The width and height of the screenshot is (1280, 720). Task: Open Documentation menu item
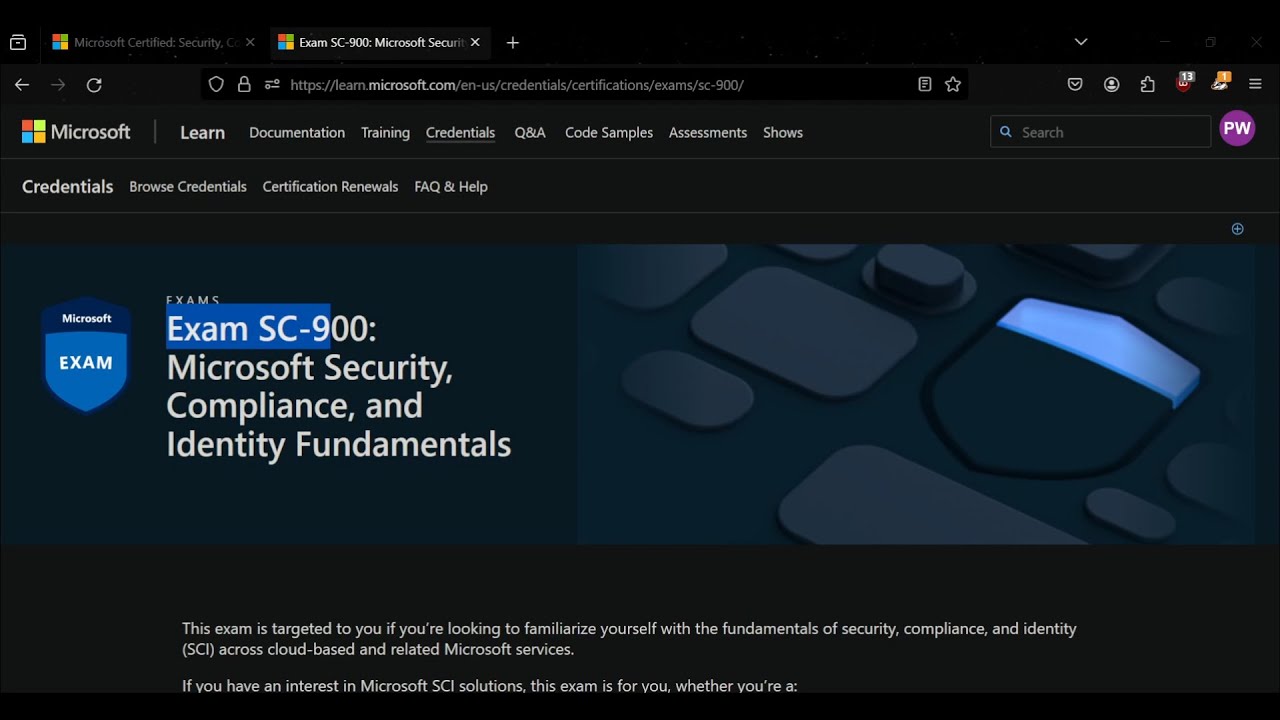coord(297,132)
